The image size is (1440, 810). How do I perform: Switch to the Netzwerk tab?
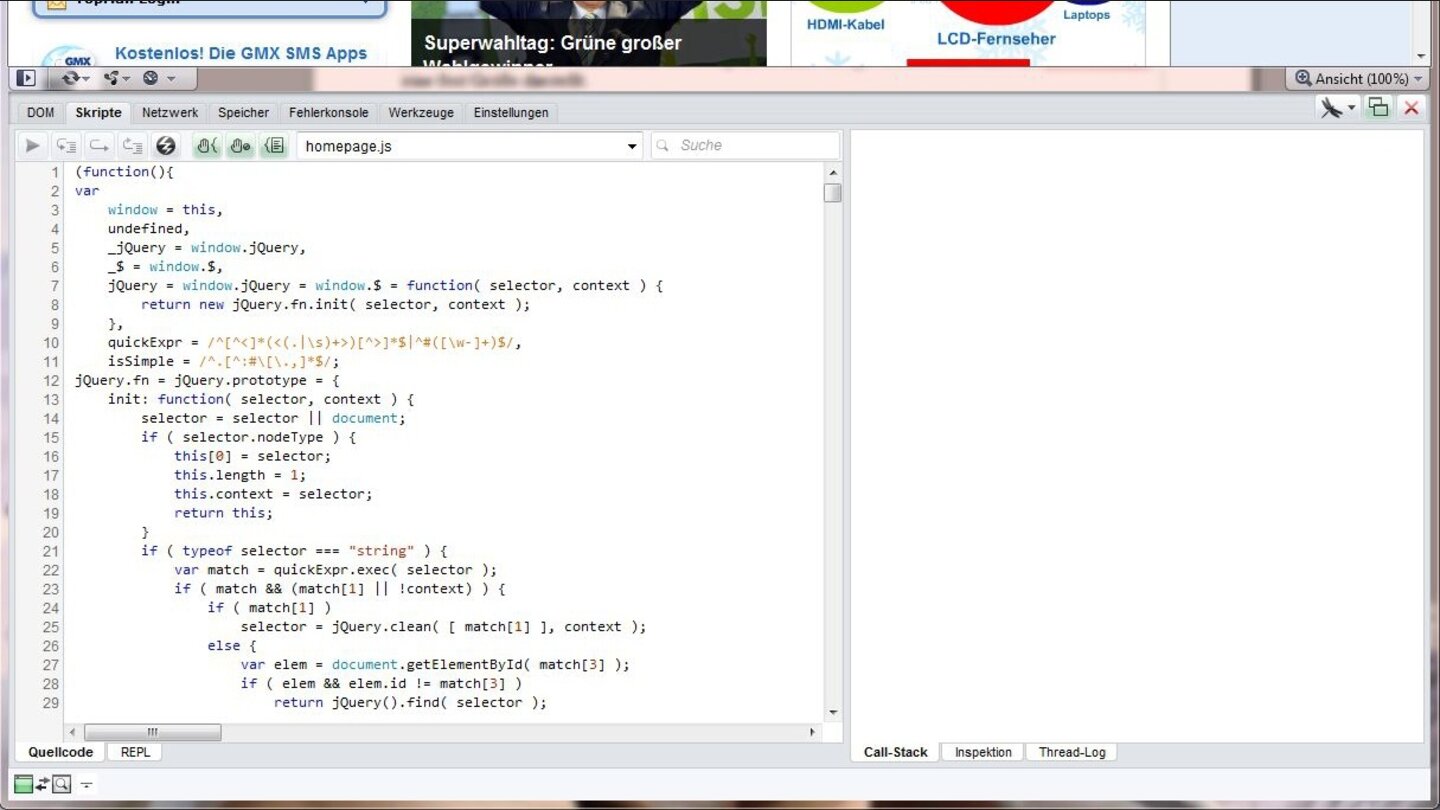(x=170, y=113)
